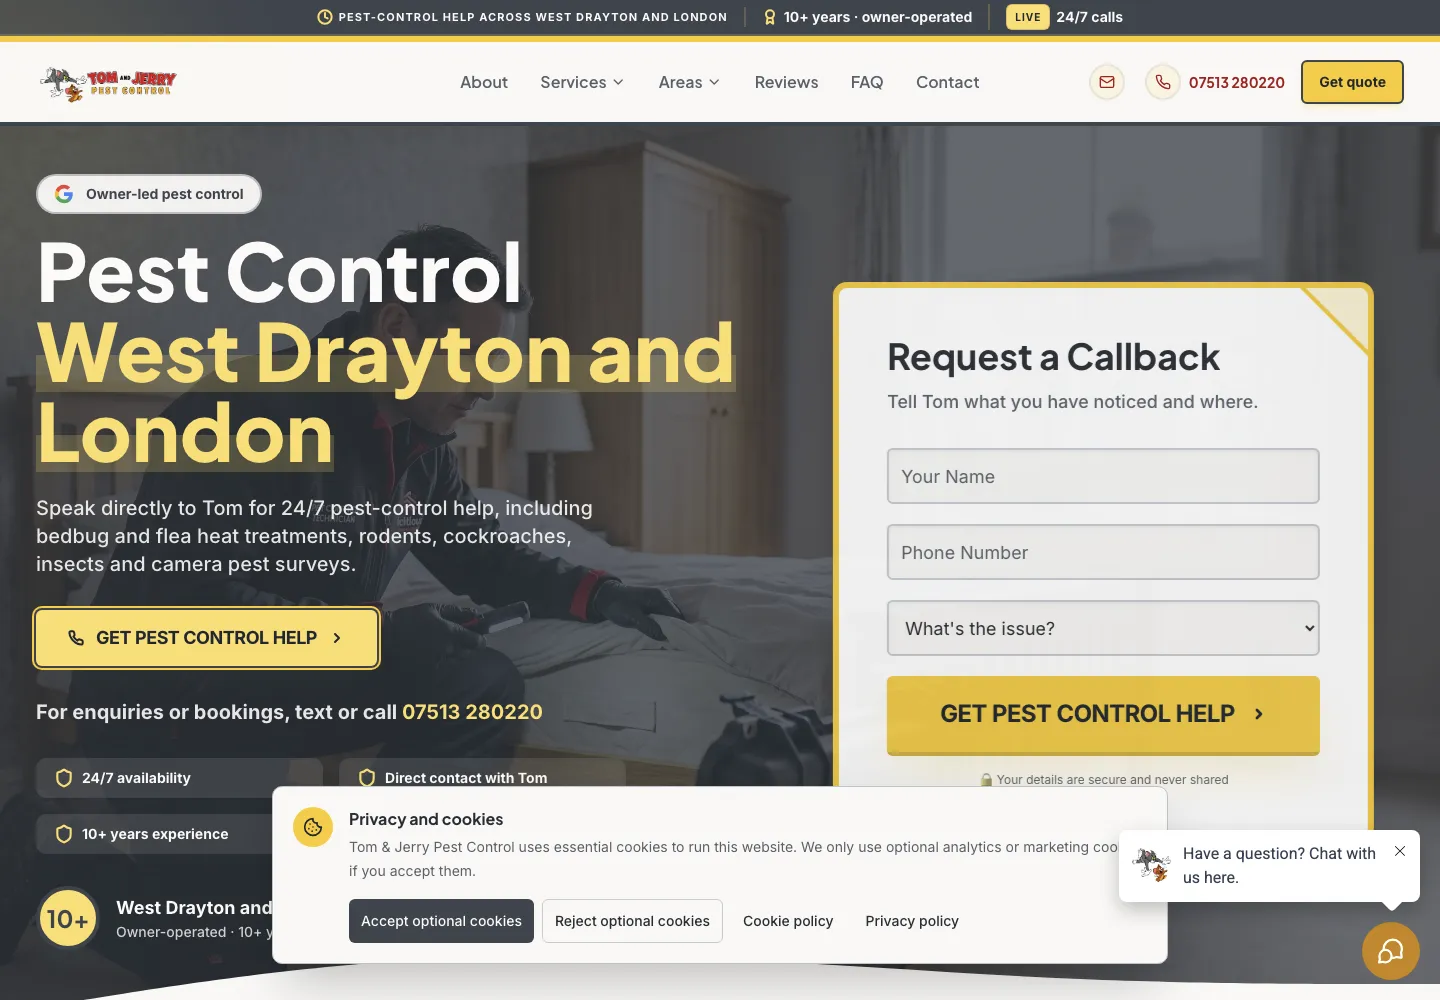Click 'Request a Callback' heading
1440x1000 pixels.
click(x=1053, y=357)
